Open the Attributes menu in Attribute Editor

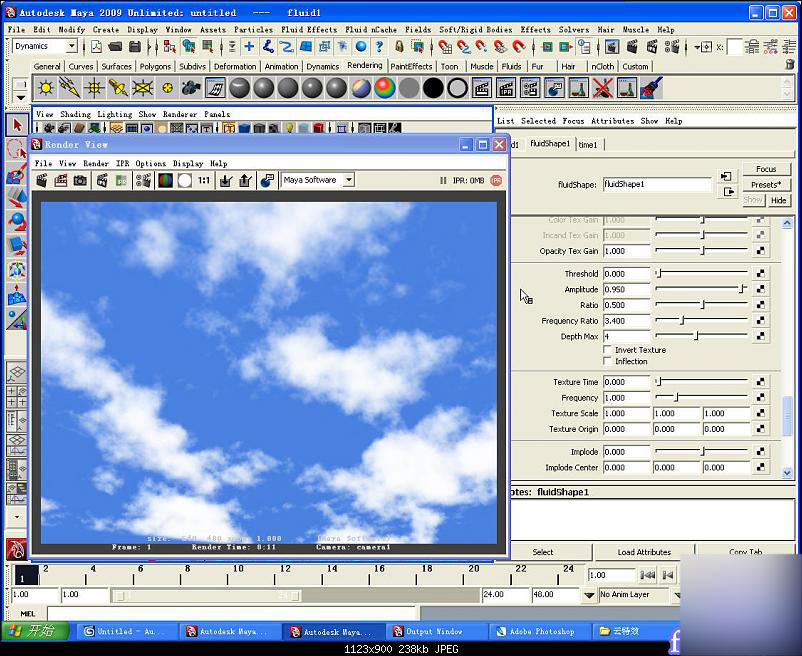click(613, 121)
